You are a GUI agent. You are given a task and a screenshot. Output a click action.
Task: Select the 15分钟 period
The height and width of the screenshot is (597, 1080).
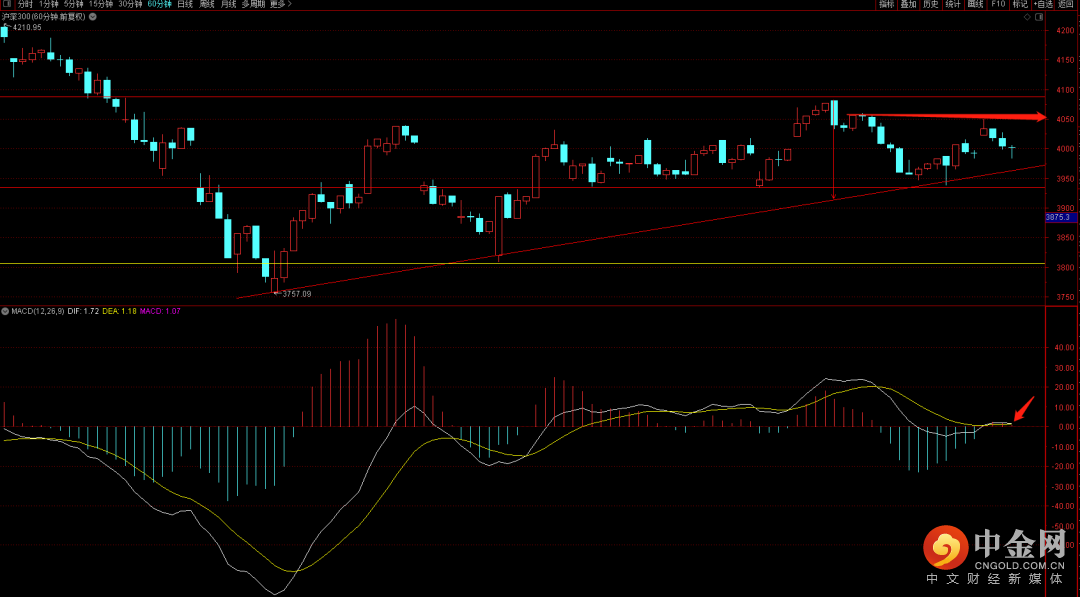click(101, 4)
